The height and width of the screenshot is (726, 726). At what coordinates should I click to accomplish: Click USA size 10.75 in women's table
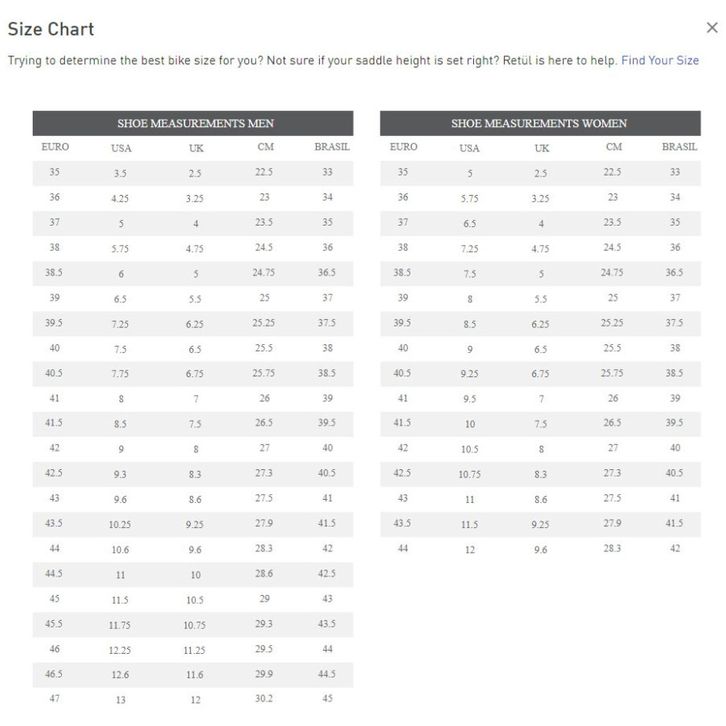click(x=469, y=474)
